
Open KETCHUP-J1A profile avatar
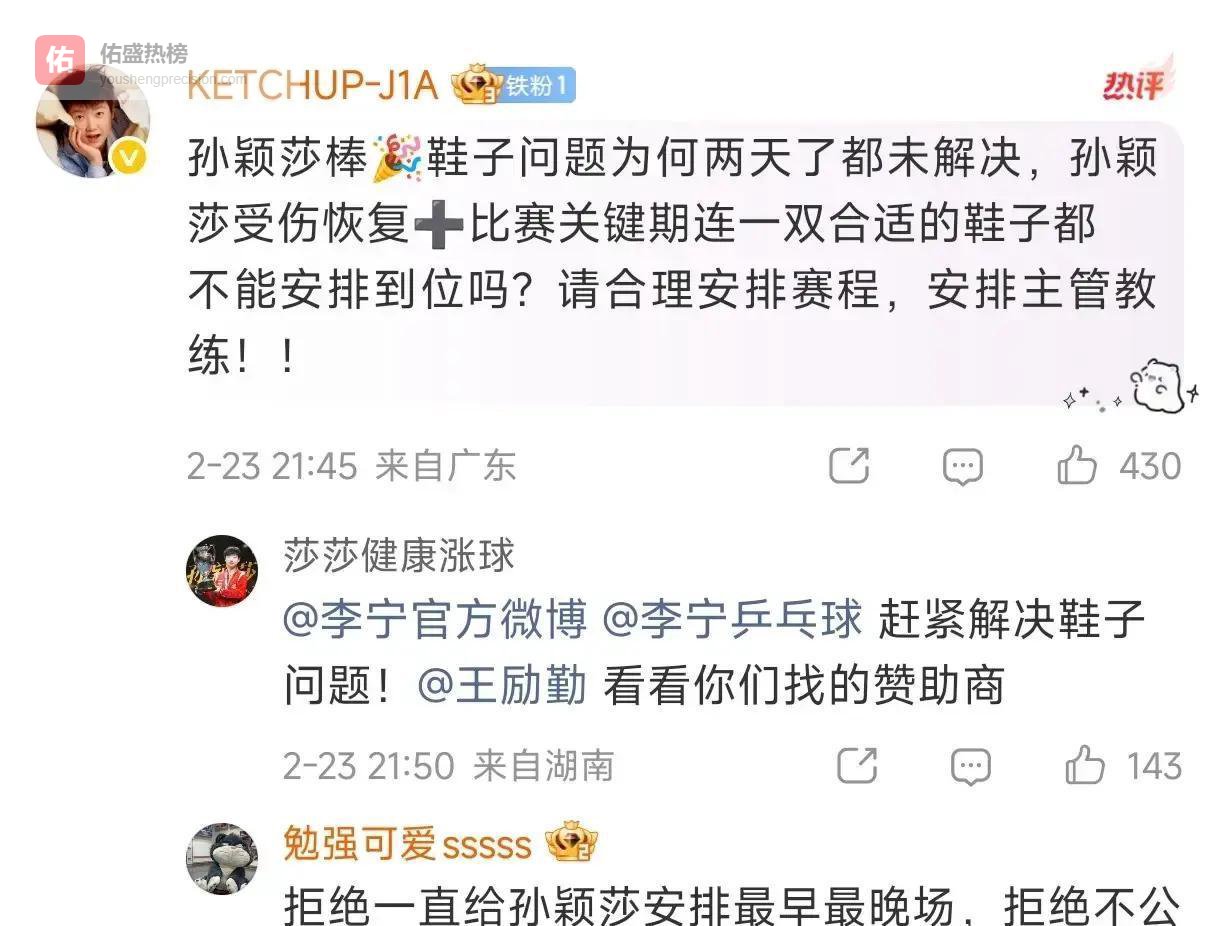coord(93,122)
